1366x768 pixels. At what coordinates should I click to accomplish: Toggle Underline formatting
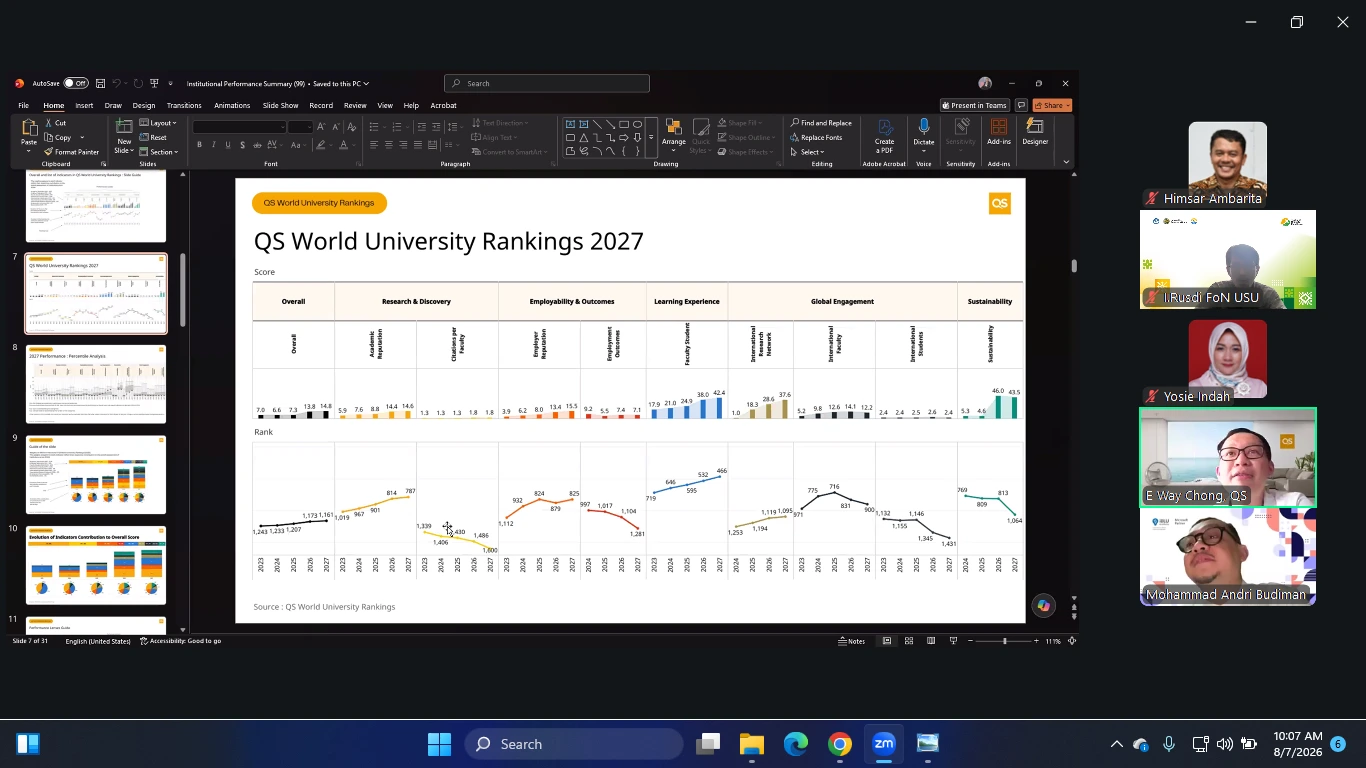(x=227, y=145)
